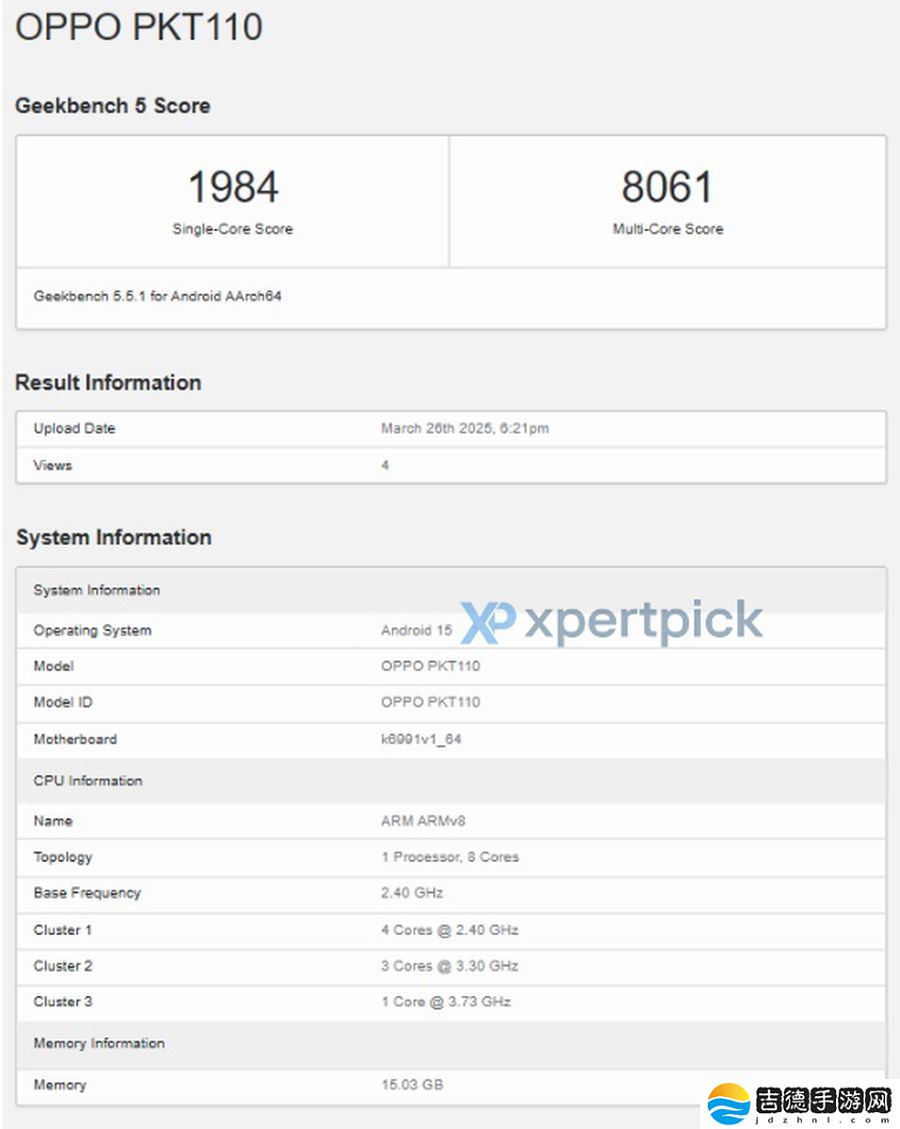This screenshot has width=900, height=1129.
Task: Click the OPPO PKT110 page title
Action: pyautogui.click(x=139, y=27)
